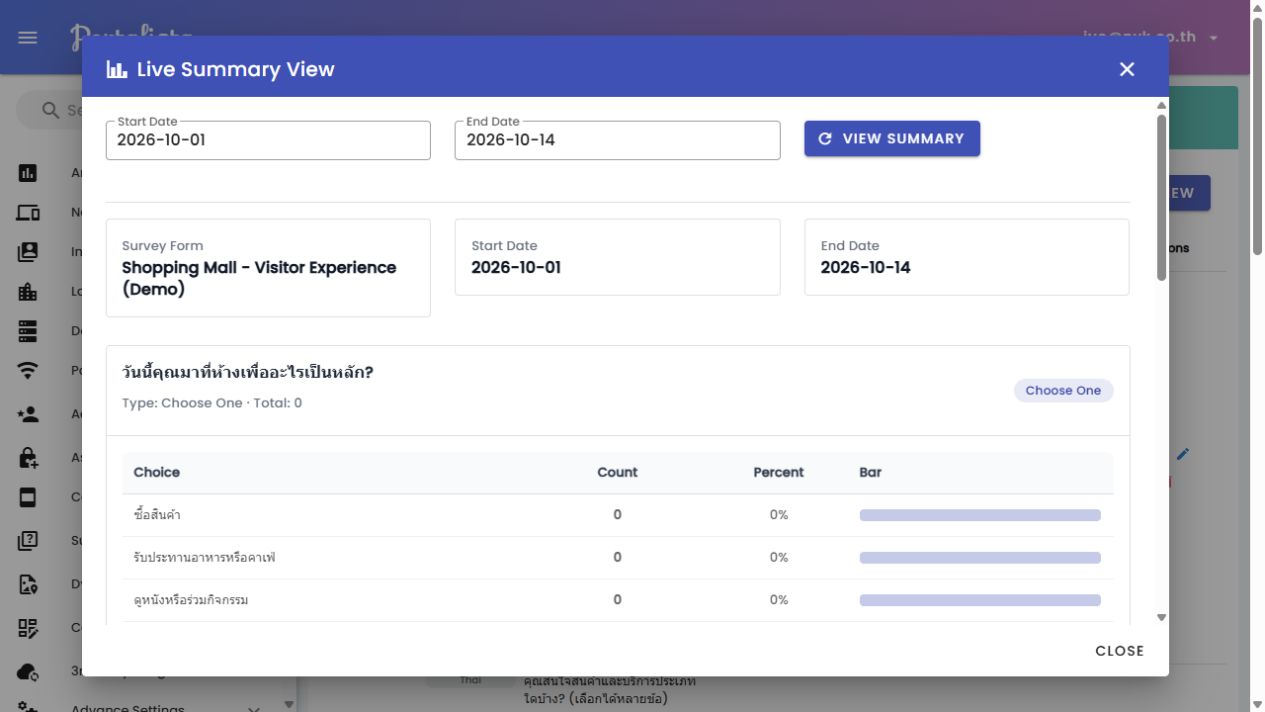The width and height of the screenshot is (1265, 712).
Task: Focus the End Date input field
Action: [617, 140]
